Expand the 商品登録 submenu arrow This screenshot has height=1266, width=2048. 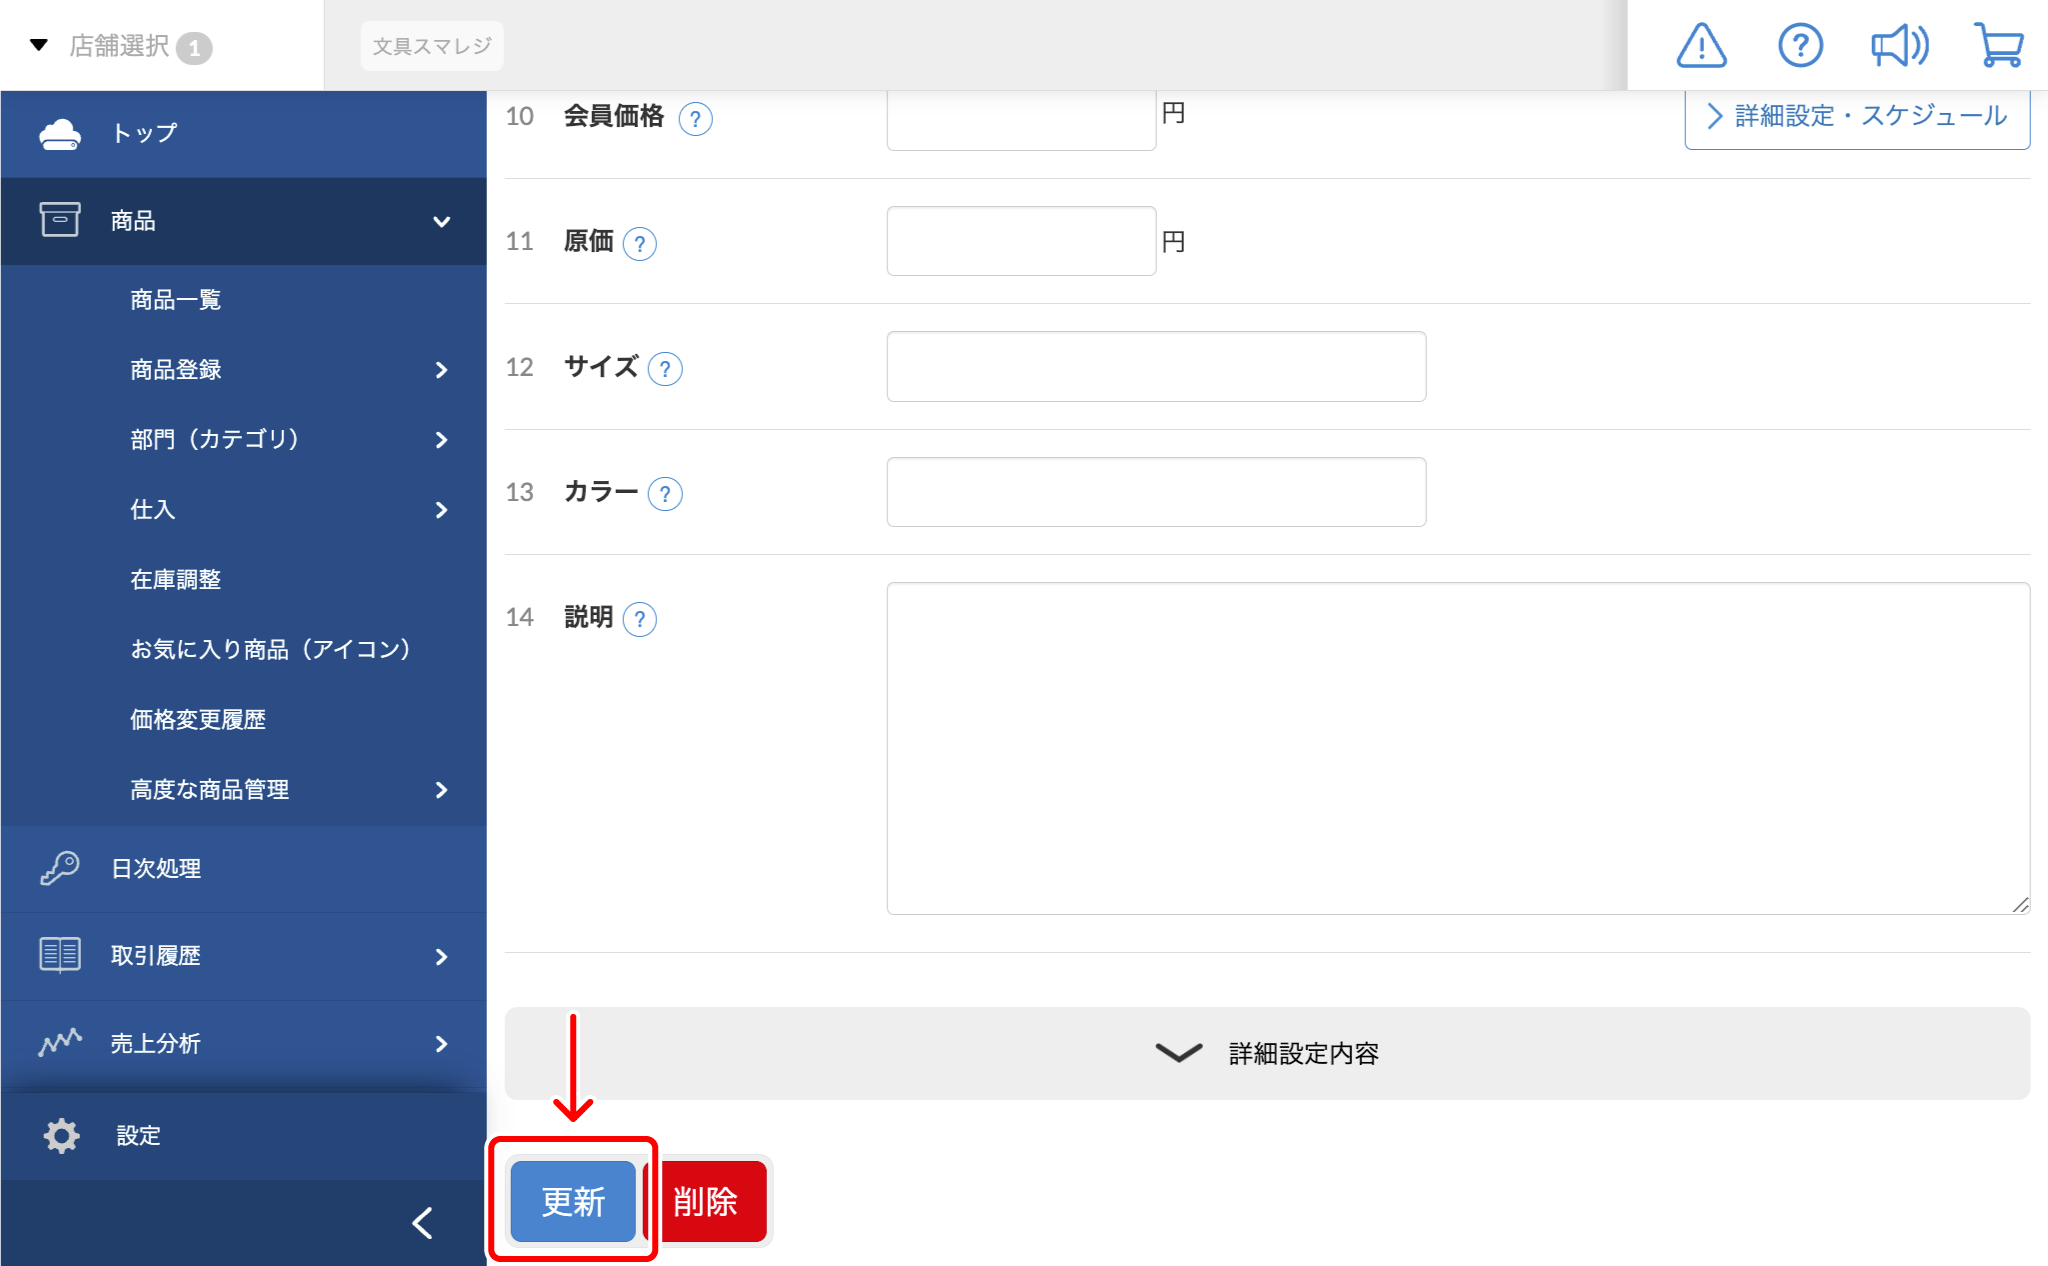pyautogui.click(x=441, y=370)
